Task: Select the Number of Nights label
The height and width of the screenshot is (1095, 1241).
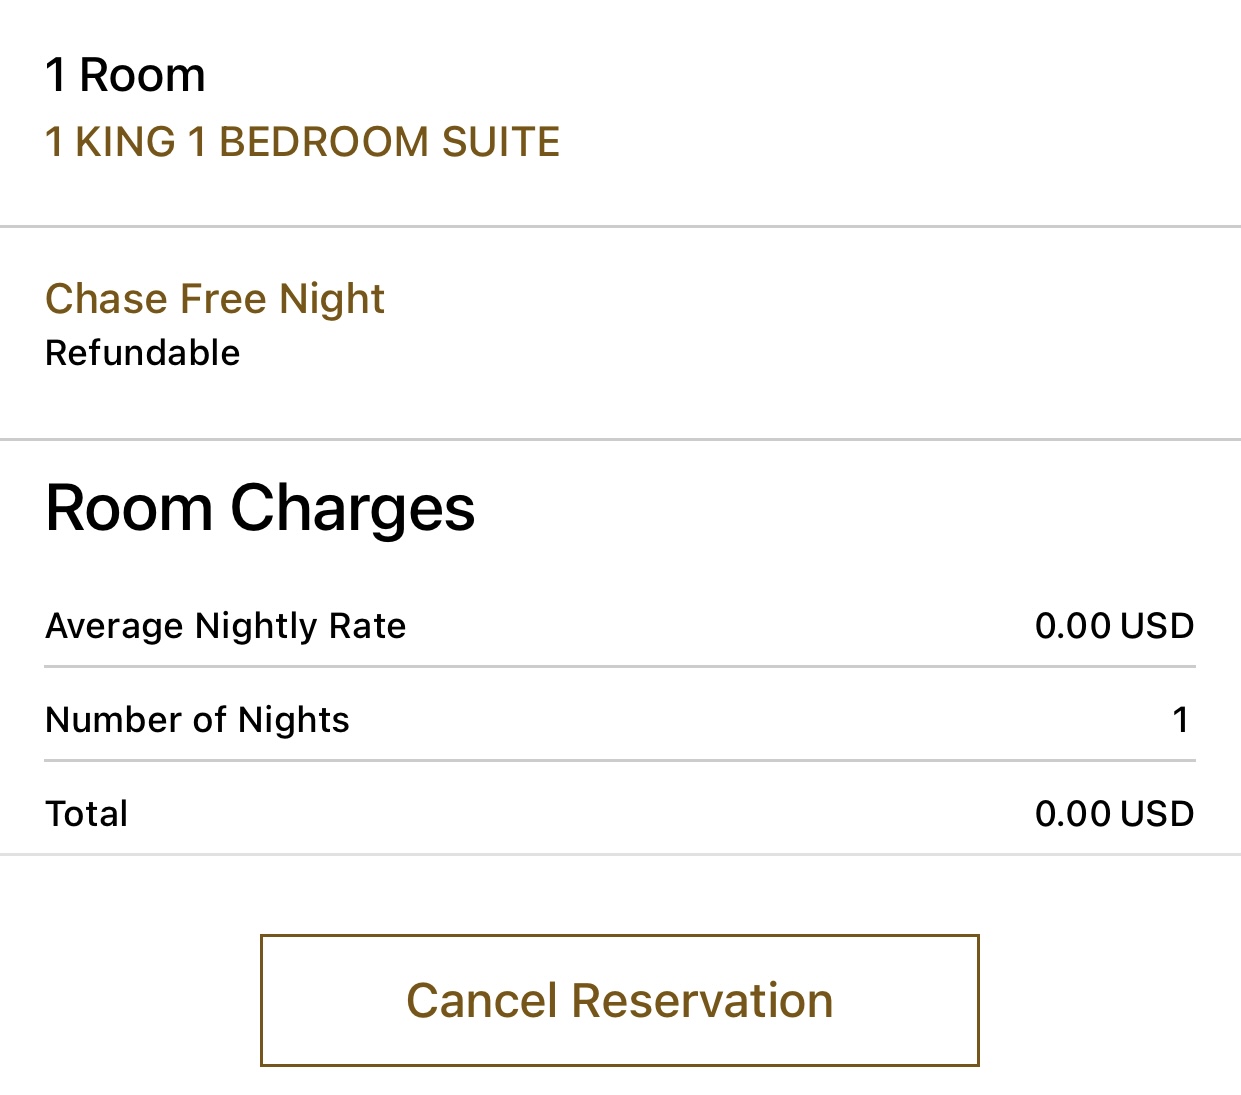Action: point(198,720)
